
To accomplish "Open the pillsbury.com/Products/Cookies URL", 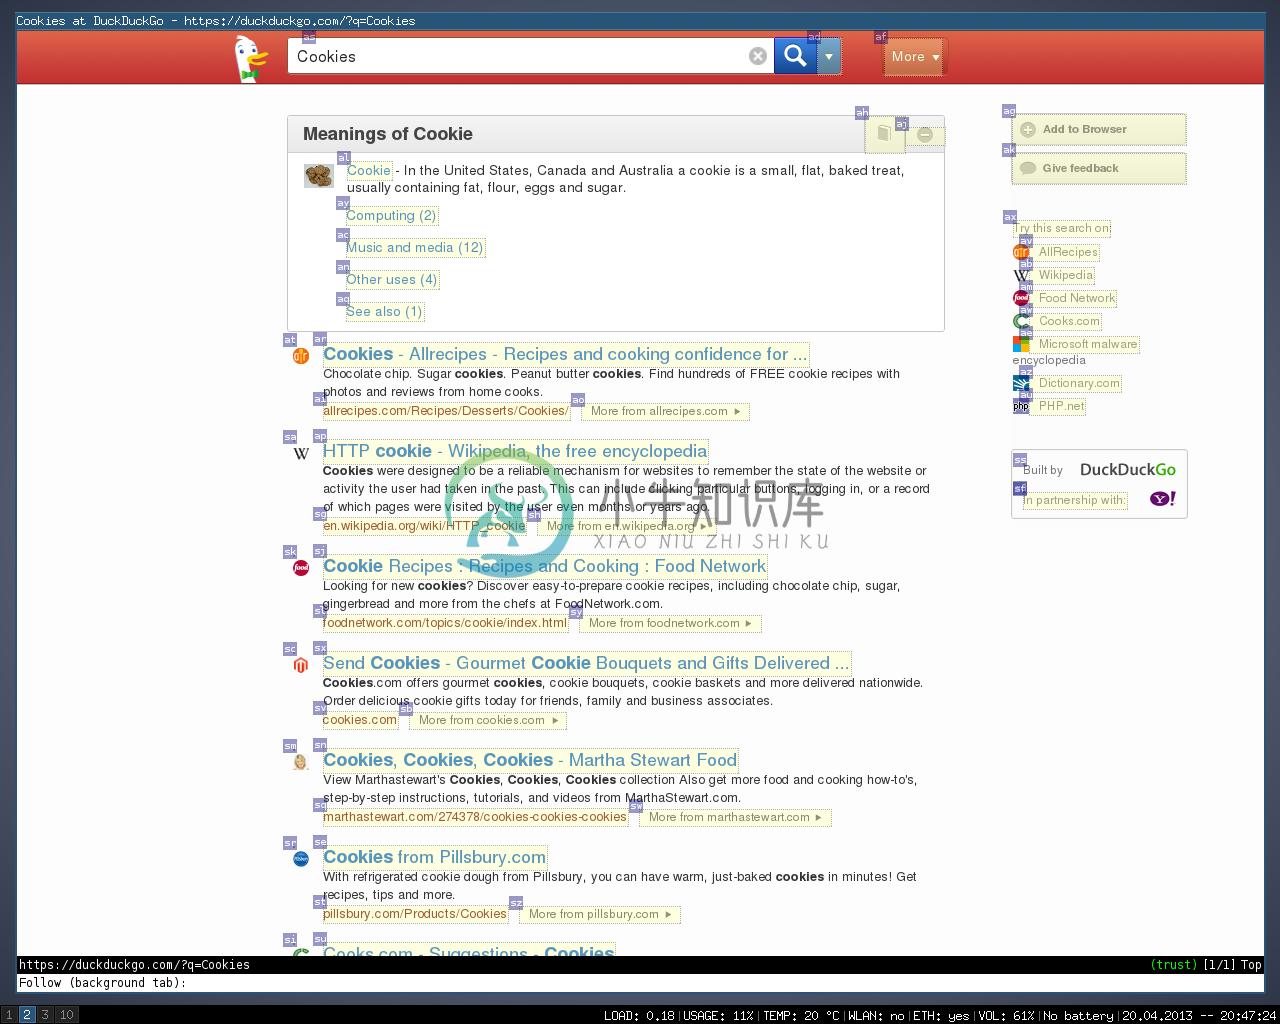I will click(415, 914).
